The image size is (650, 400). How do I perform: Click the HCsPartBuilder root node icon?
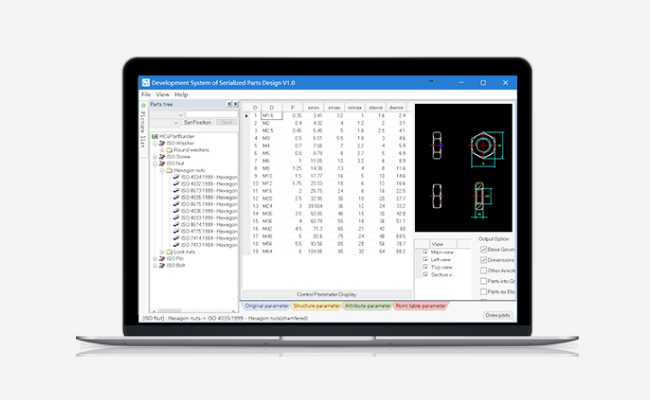[159, 136]
